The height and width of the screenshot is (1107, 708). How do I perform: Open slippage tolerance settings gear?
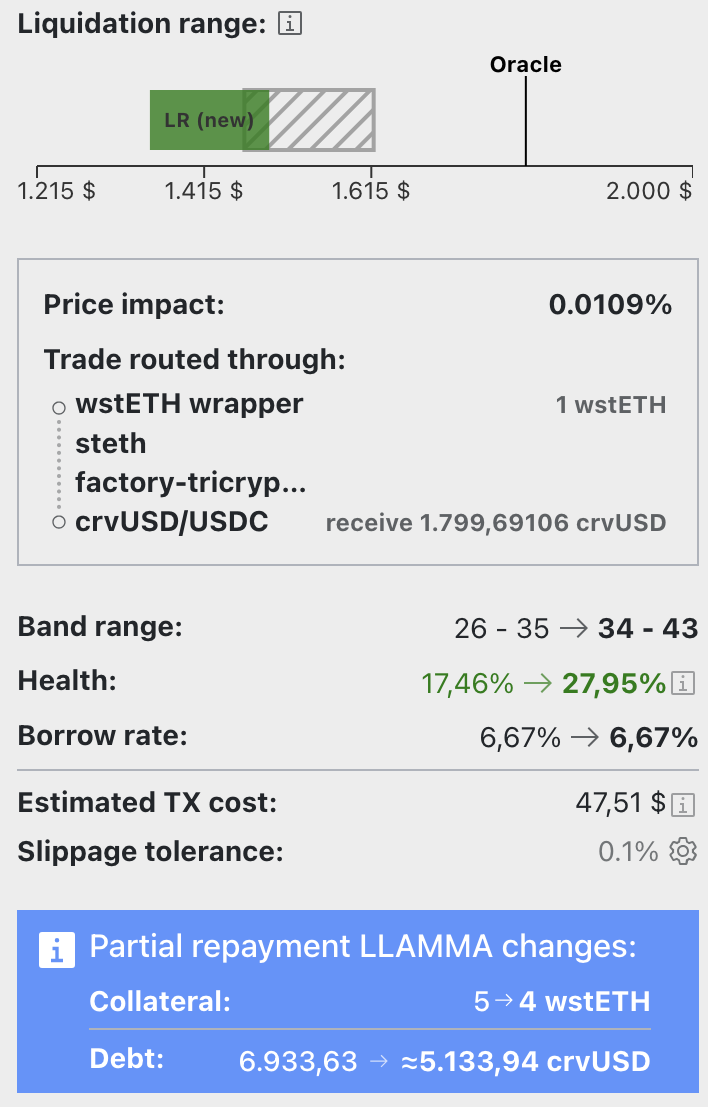point(683,851)
